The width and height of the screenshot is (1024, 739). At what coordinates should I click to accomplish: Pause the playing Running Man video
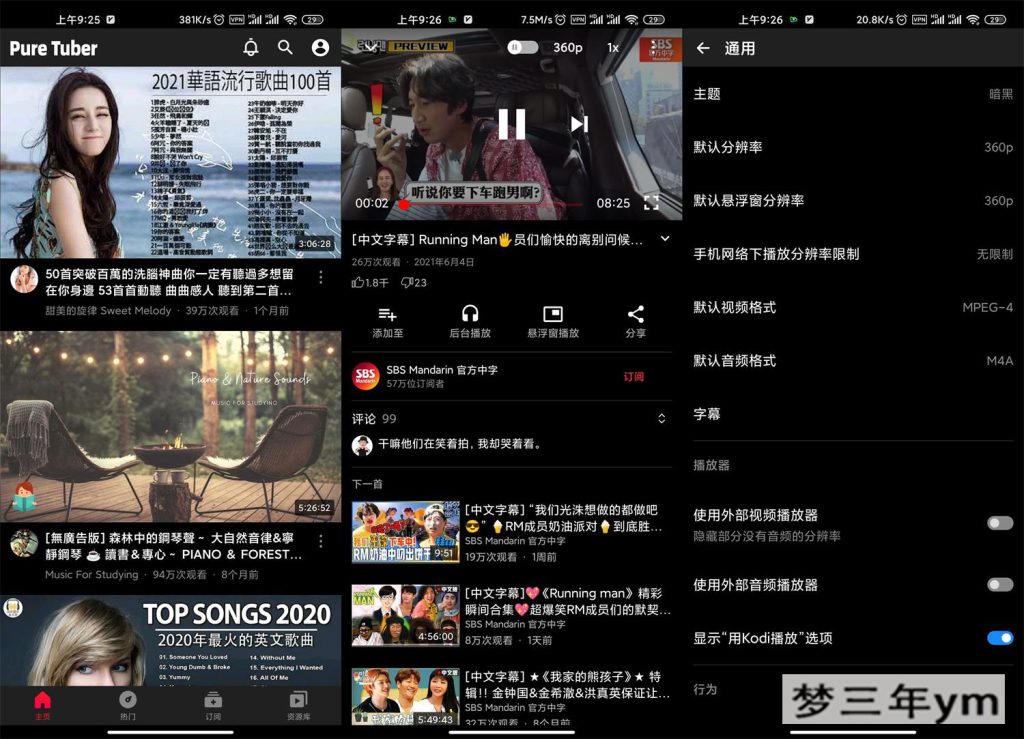[511, 124]
